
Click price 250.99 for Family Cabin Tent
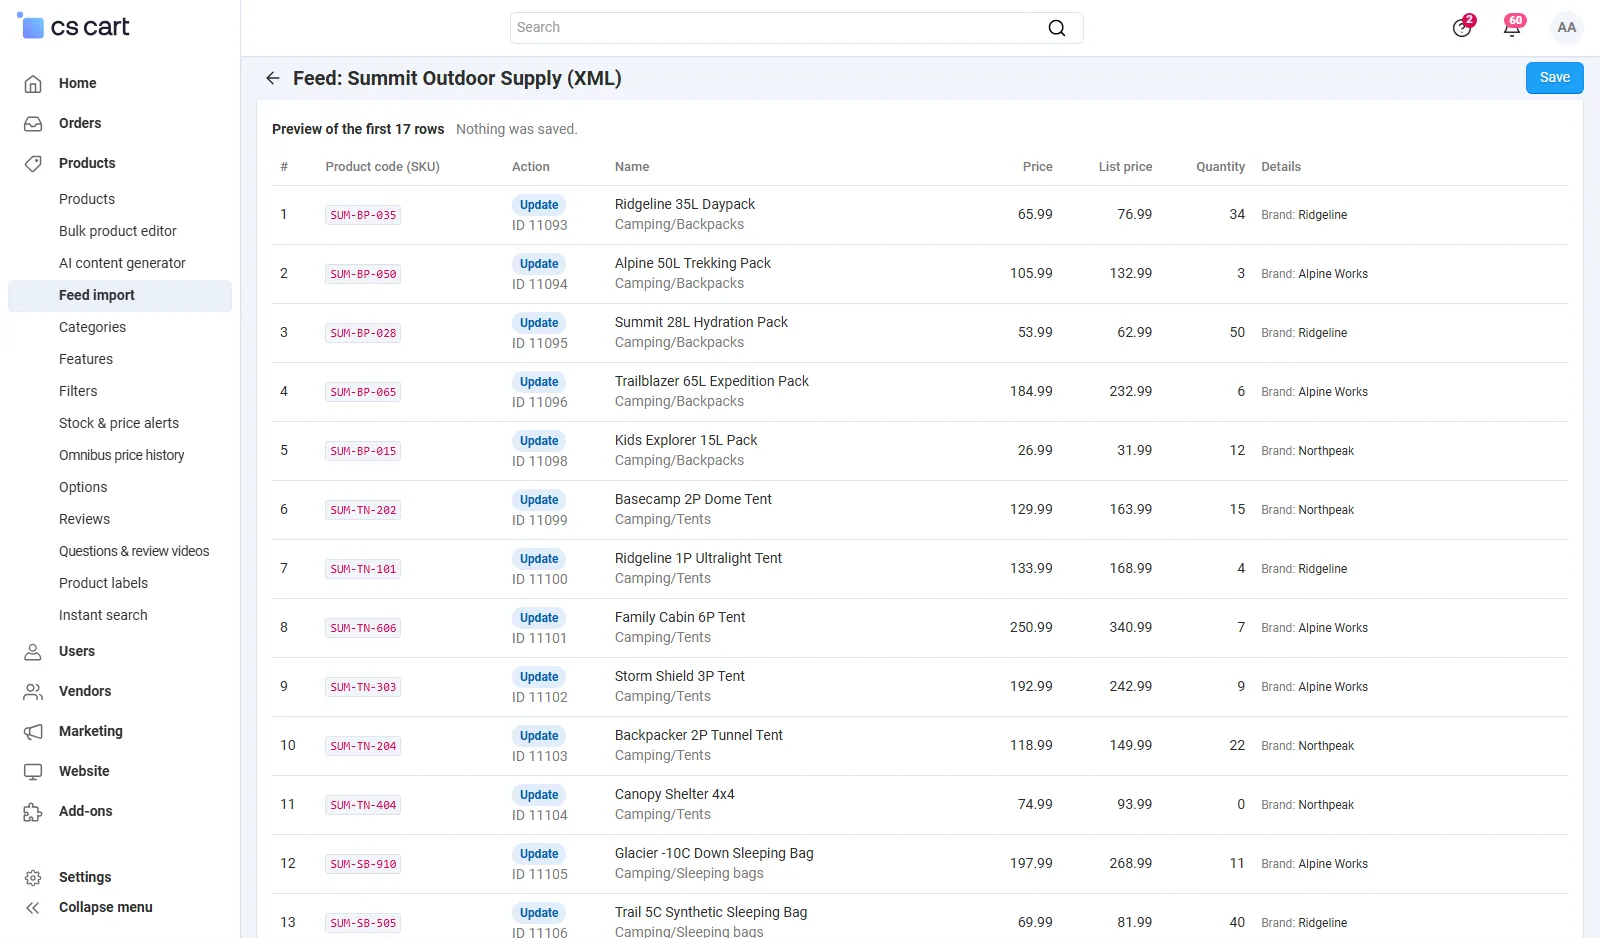1031,627
